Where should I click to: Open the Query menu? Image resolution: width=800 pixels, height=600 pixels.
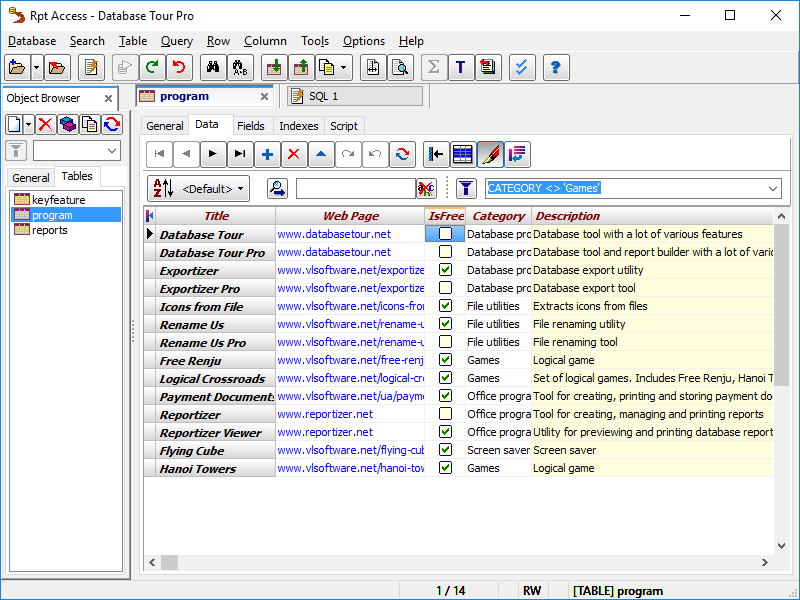[177, 41]
